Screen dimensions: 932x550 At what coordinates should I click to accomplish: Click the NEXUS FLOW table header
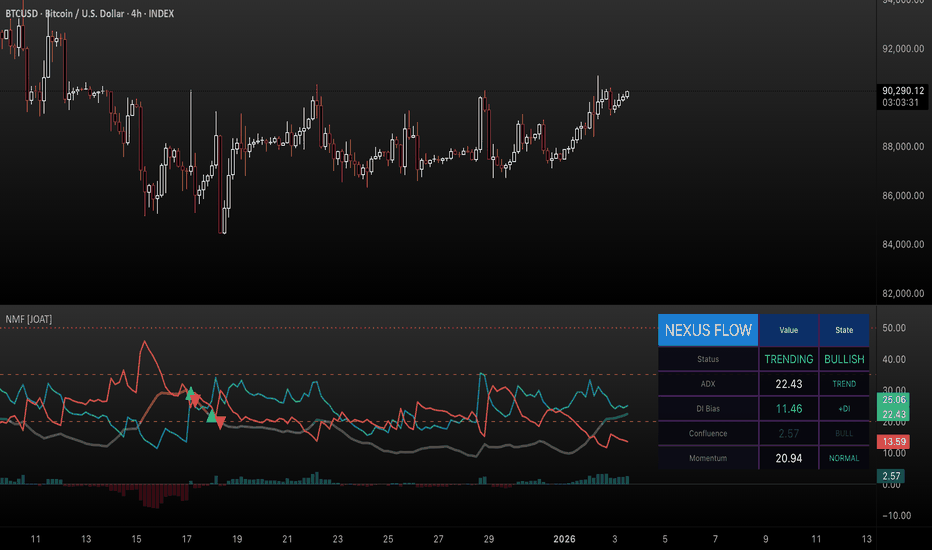point(708,330)
